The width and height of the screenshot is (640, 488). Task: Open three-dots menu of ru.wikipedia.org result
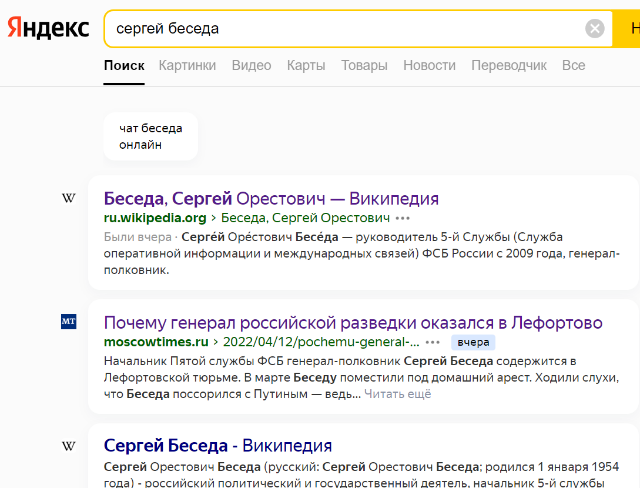coord(402,218)
